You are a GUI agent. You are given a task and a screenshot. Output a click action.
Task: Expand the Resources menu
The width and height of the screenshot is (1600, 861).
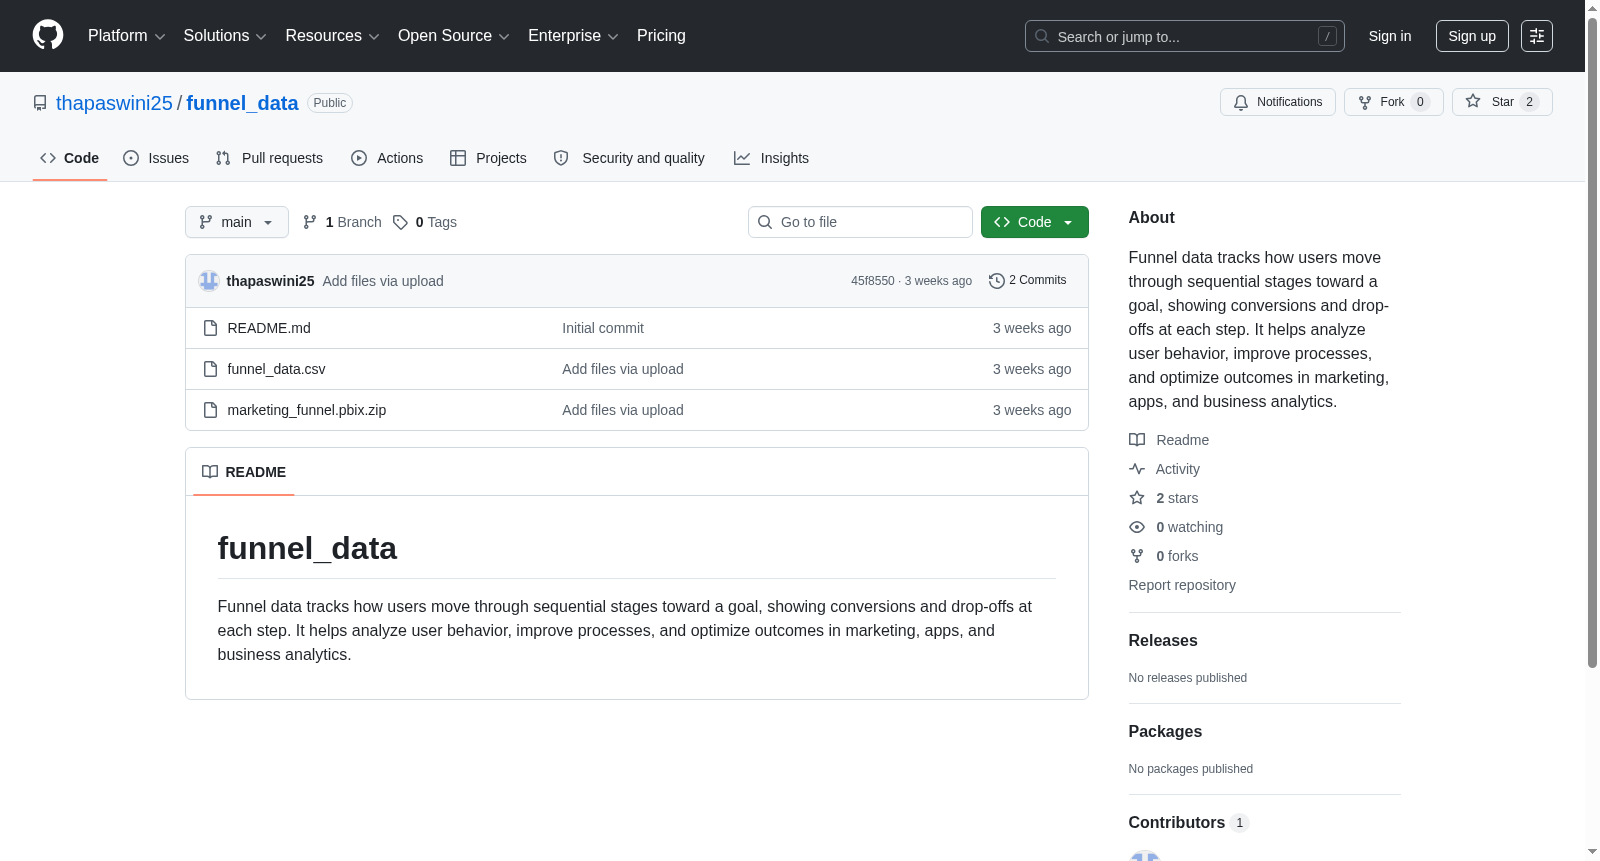333,36
